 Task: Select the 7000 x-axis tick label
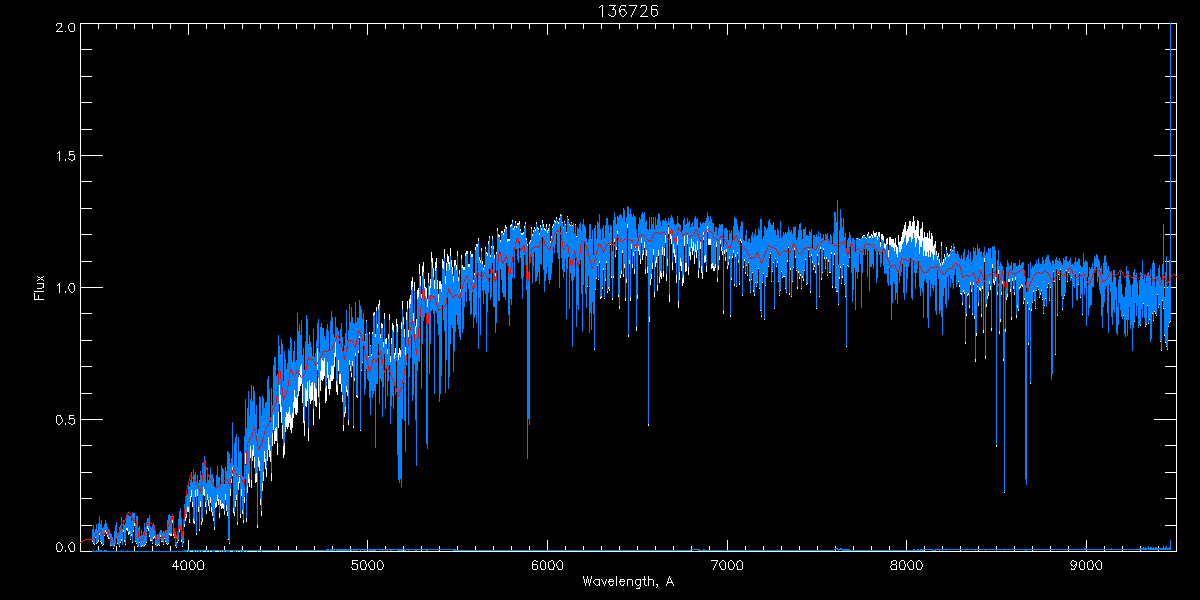tap(727, 563)
